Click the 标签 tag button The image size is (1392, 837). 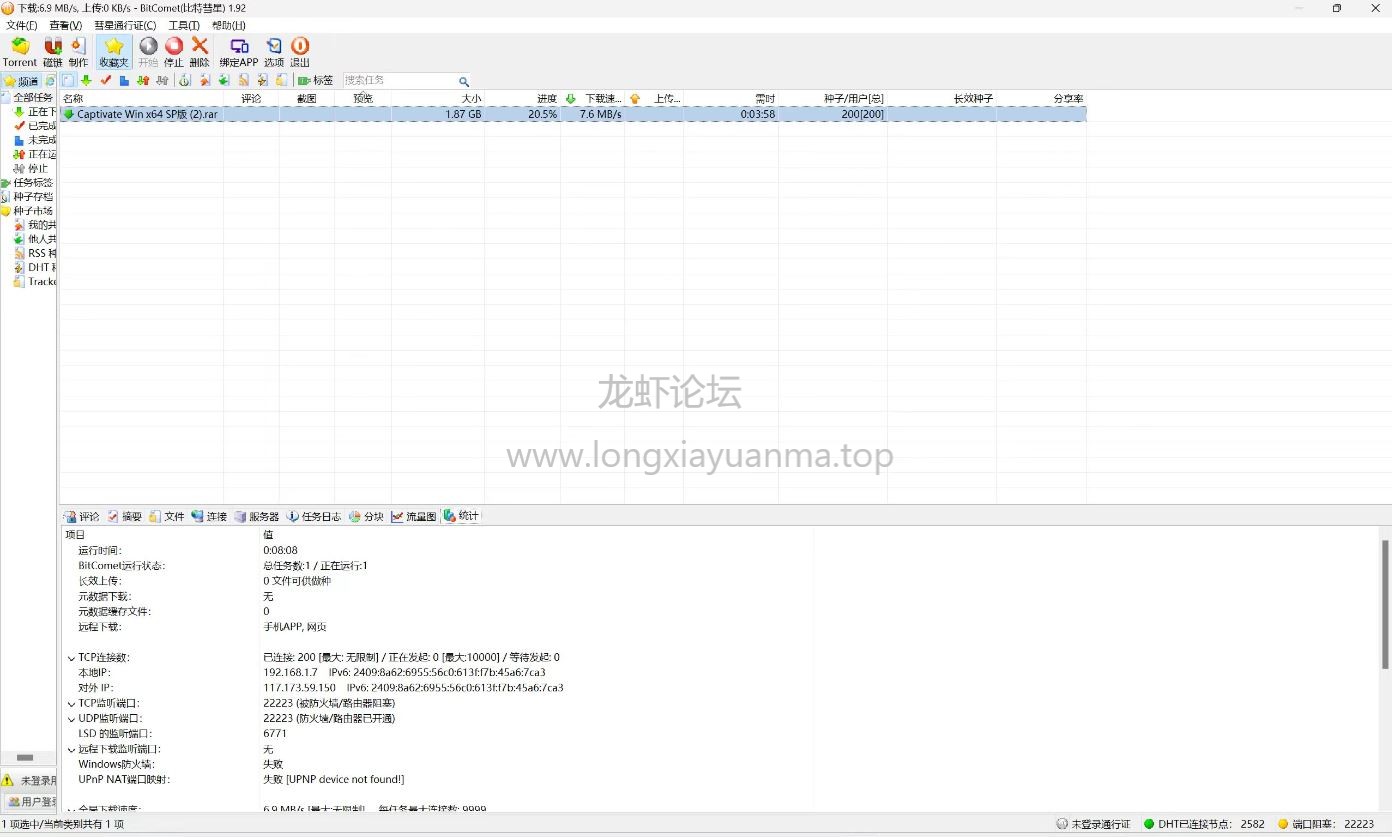click(x=316, y=80)
